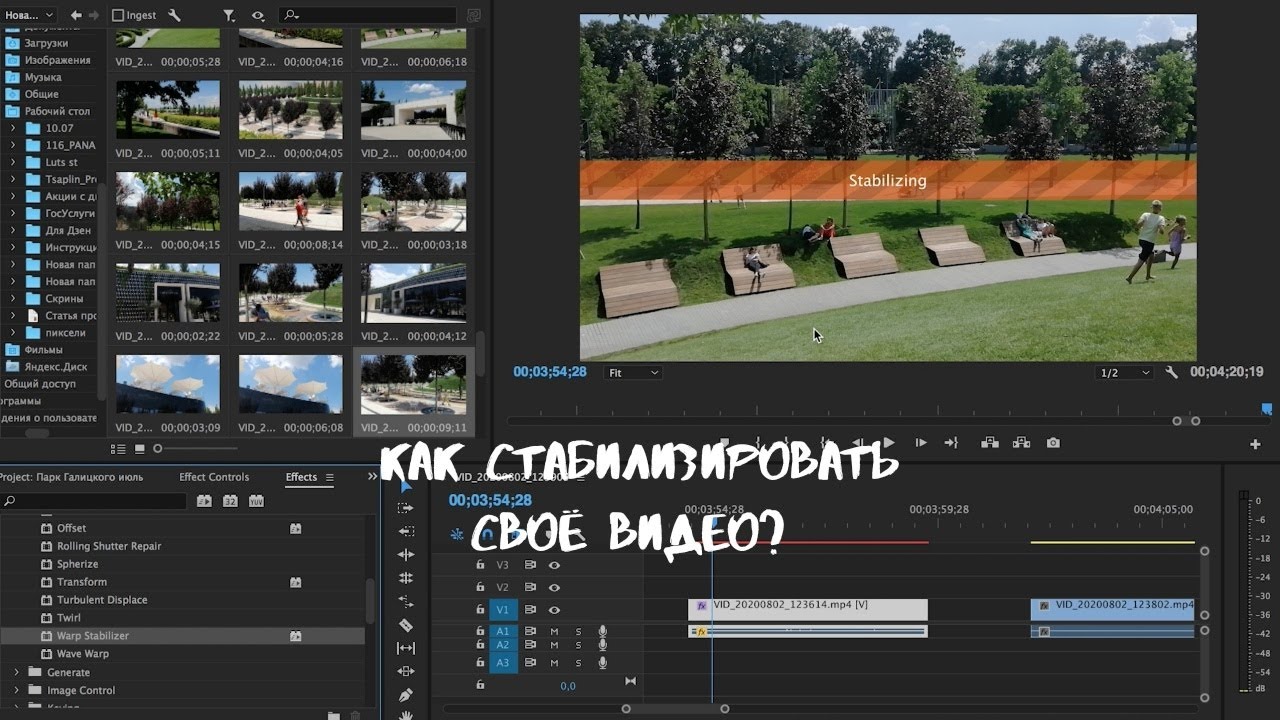The height and width of the screenshot is (720, 1280).
Task: Go back in Media Browser
Action: (x=74, y=15)
